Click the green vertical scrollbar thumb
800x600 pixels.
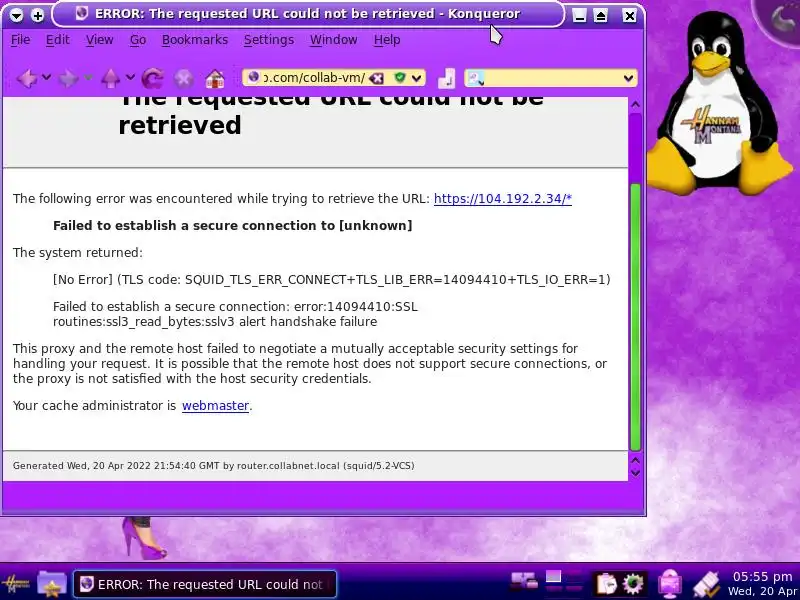click(x=635, y=316)
